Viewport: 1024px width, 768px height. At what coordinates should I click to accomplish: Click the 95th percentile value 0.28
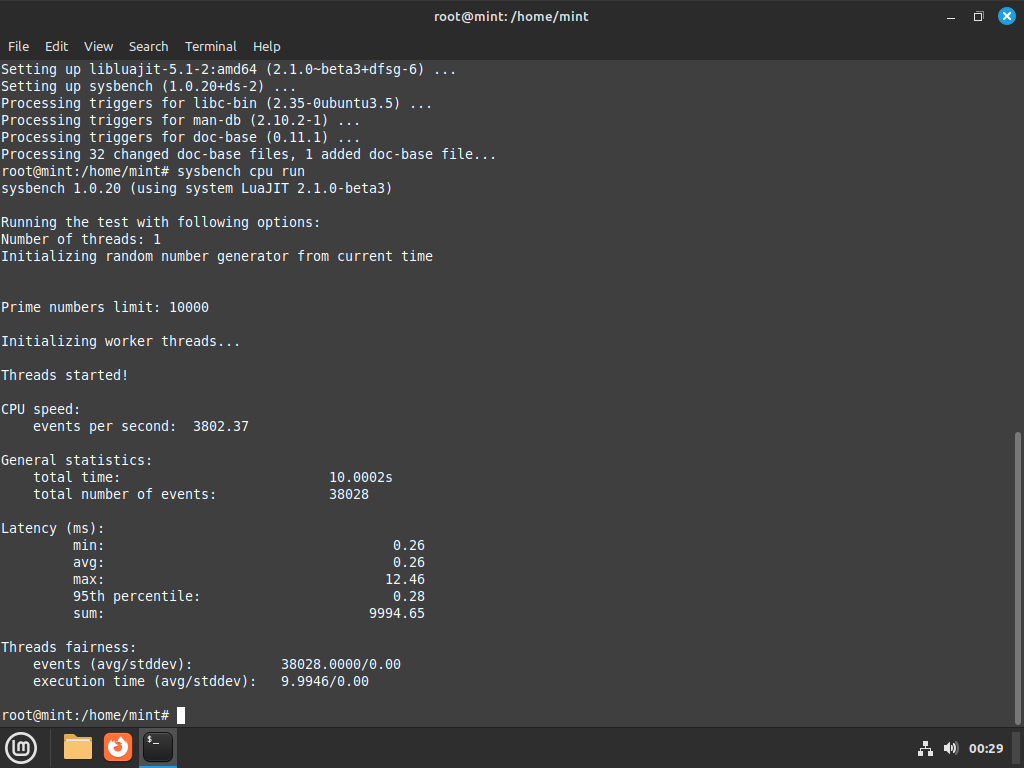click(409, 596)
